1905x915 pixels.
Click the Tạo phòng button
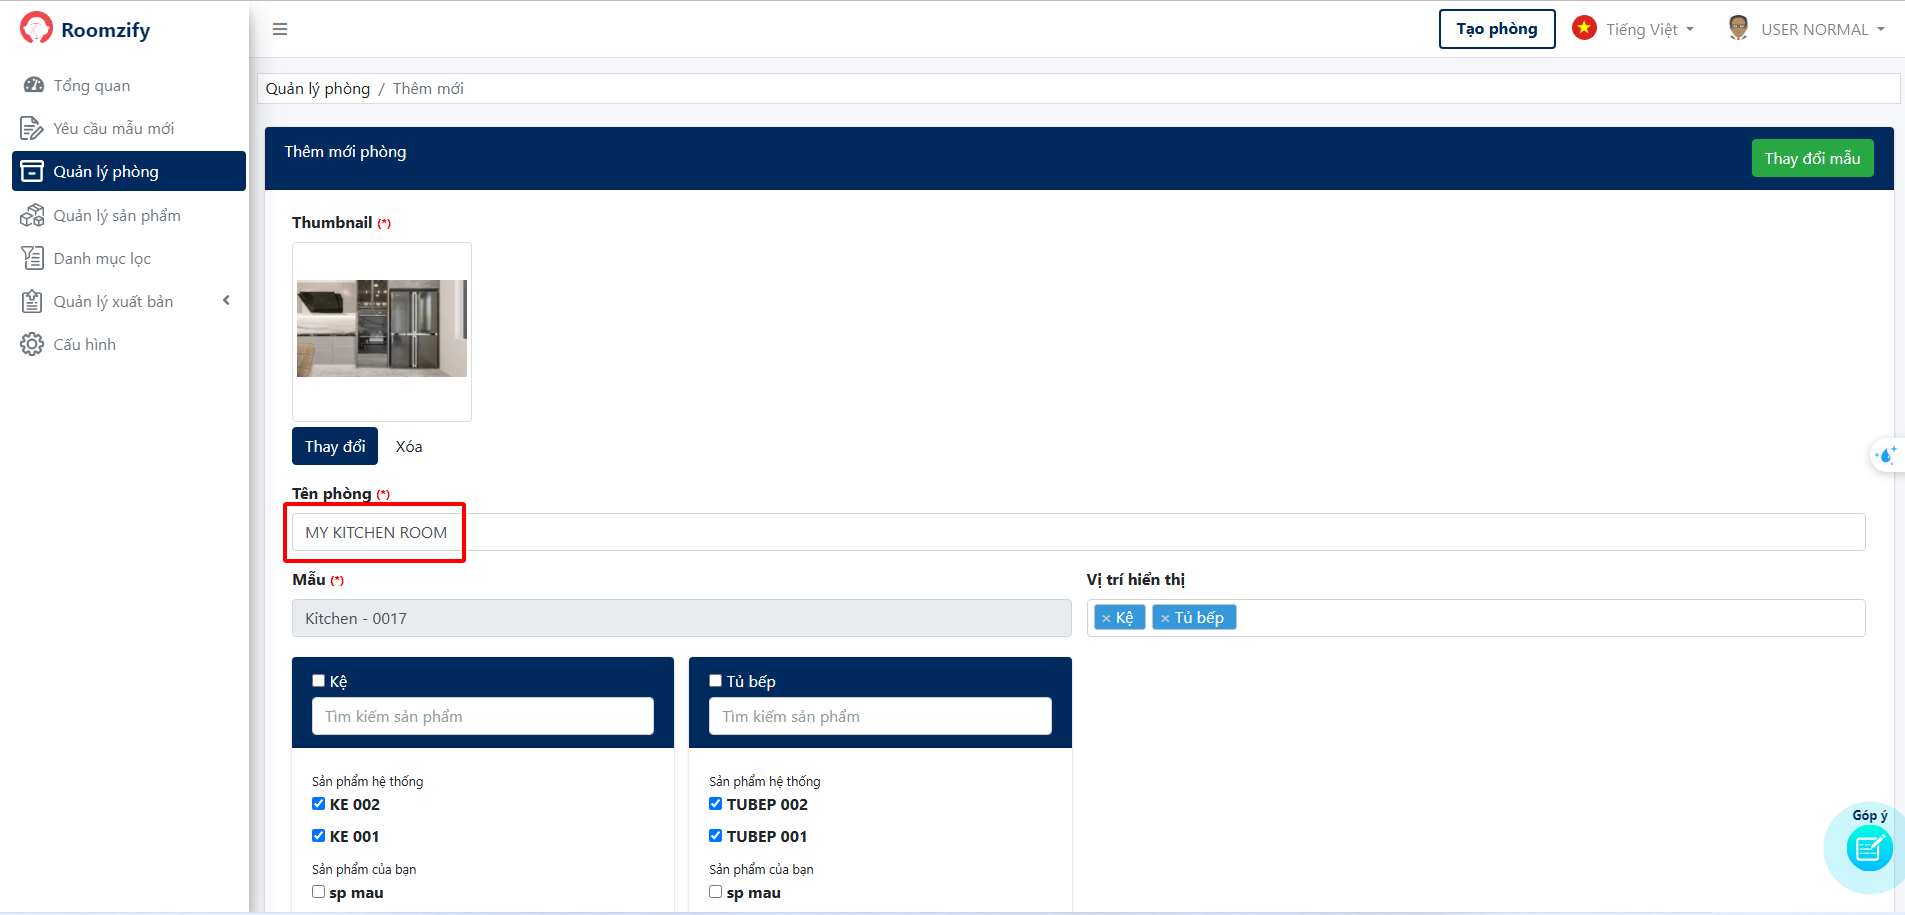coord(1496,29)
